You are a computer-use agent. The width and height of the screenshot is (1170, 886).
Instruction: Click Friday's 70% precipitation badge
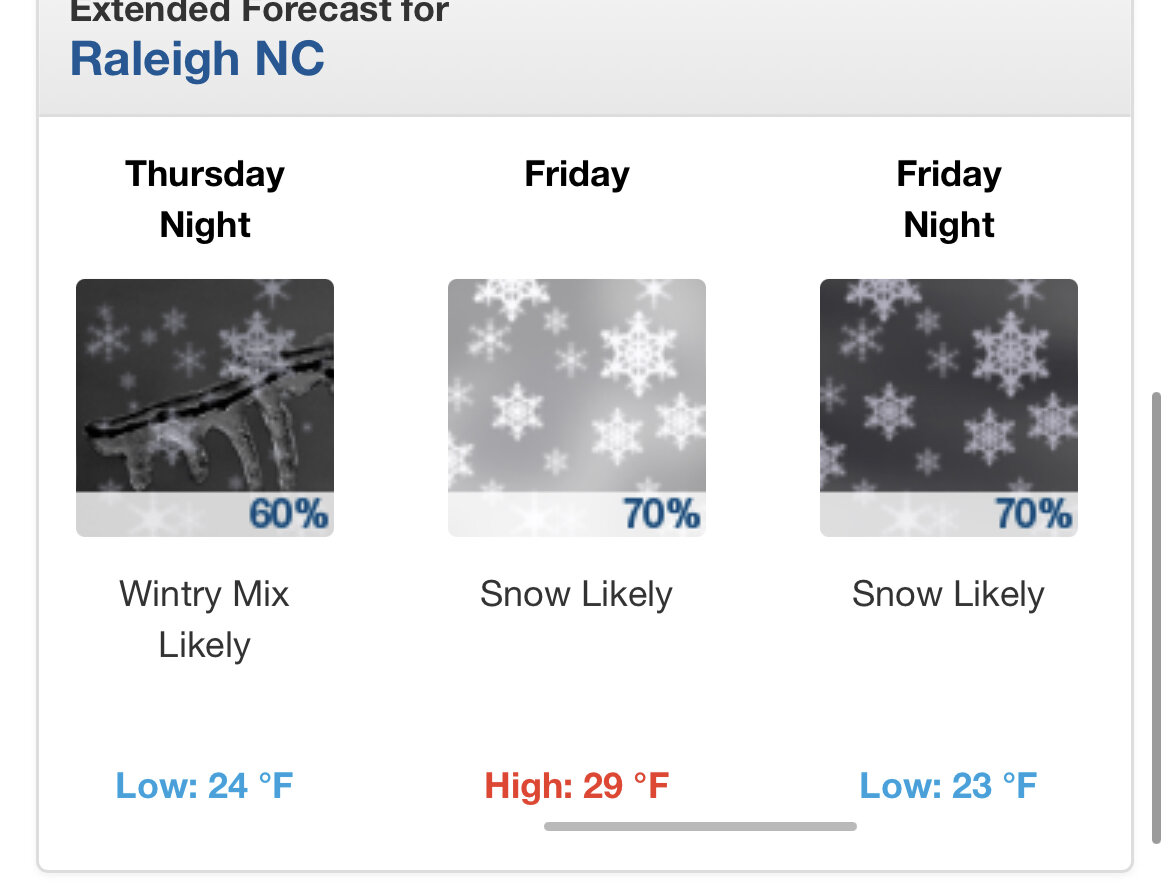click(x=661, y=514)
